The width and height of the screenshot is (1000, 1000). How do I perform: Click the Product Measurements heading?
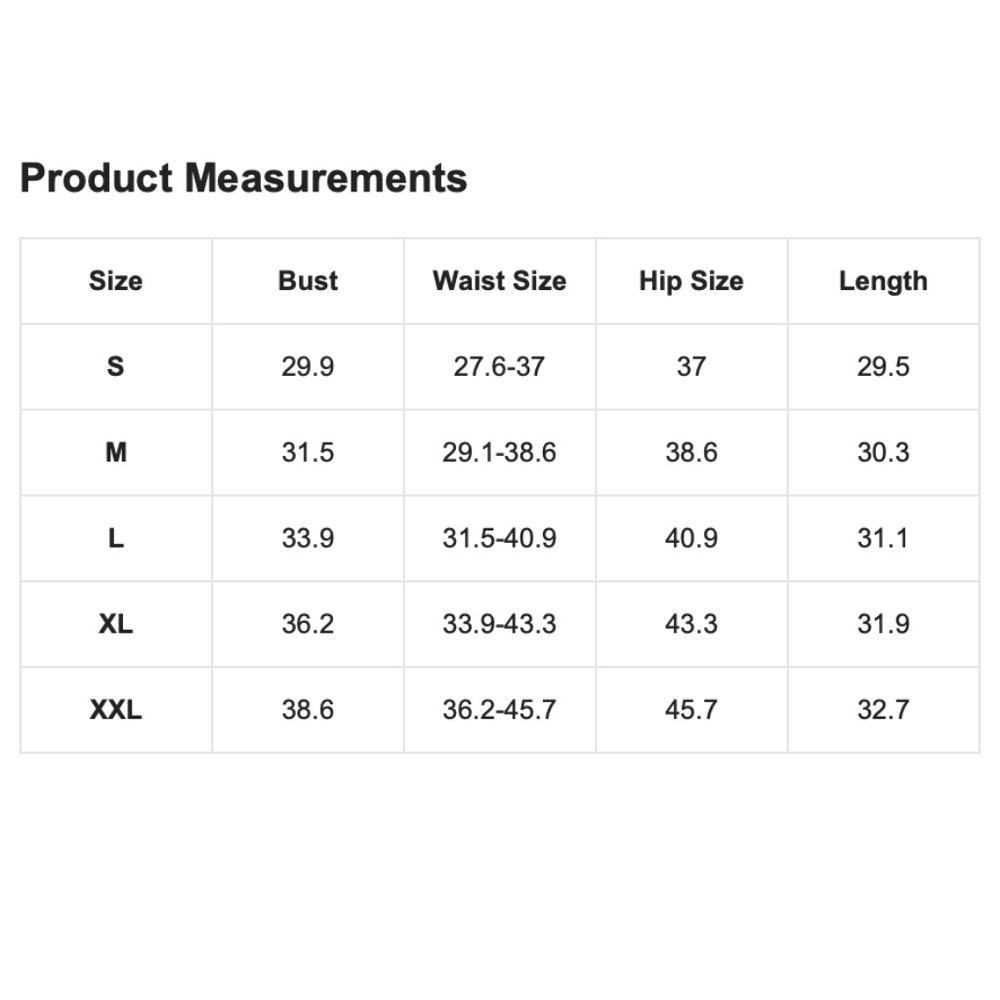tap(243, 179)
